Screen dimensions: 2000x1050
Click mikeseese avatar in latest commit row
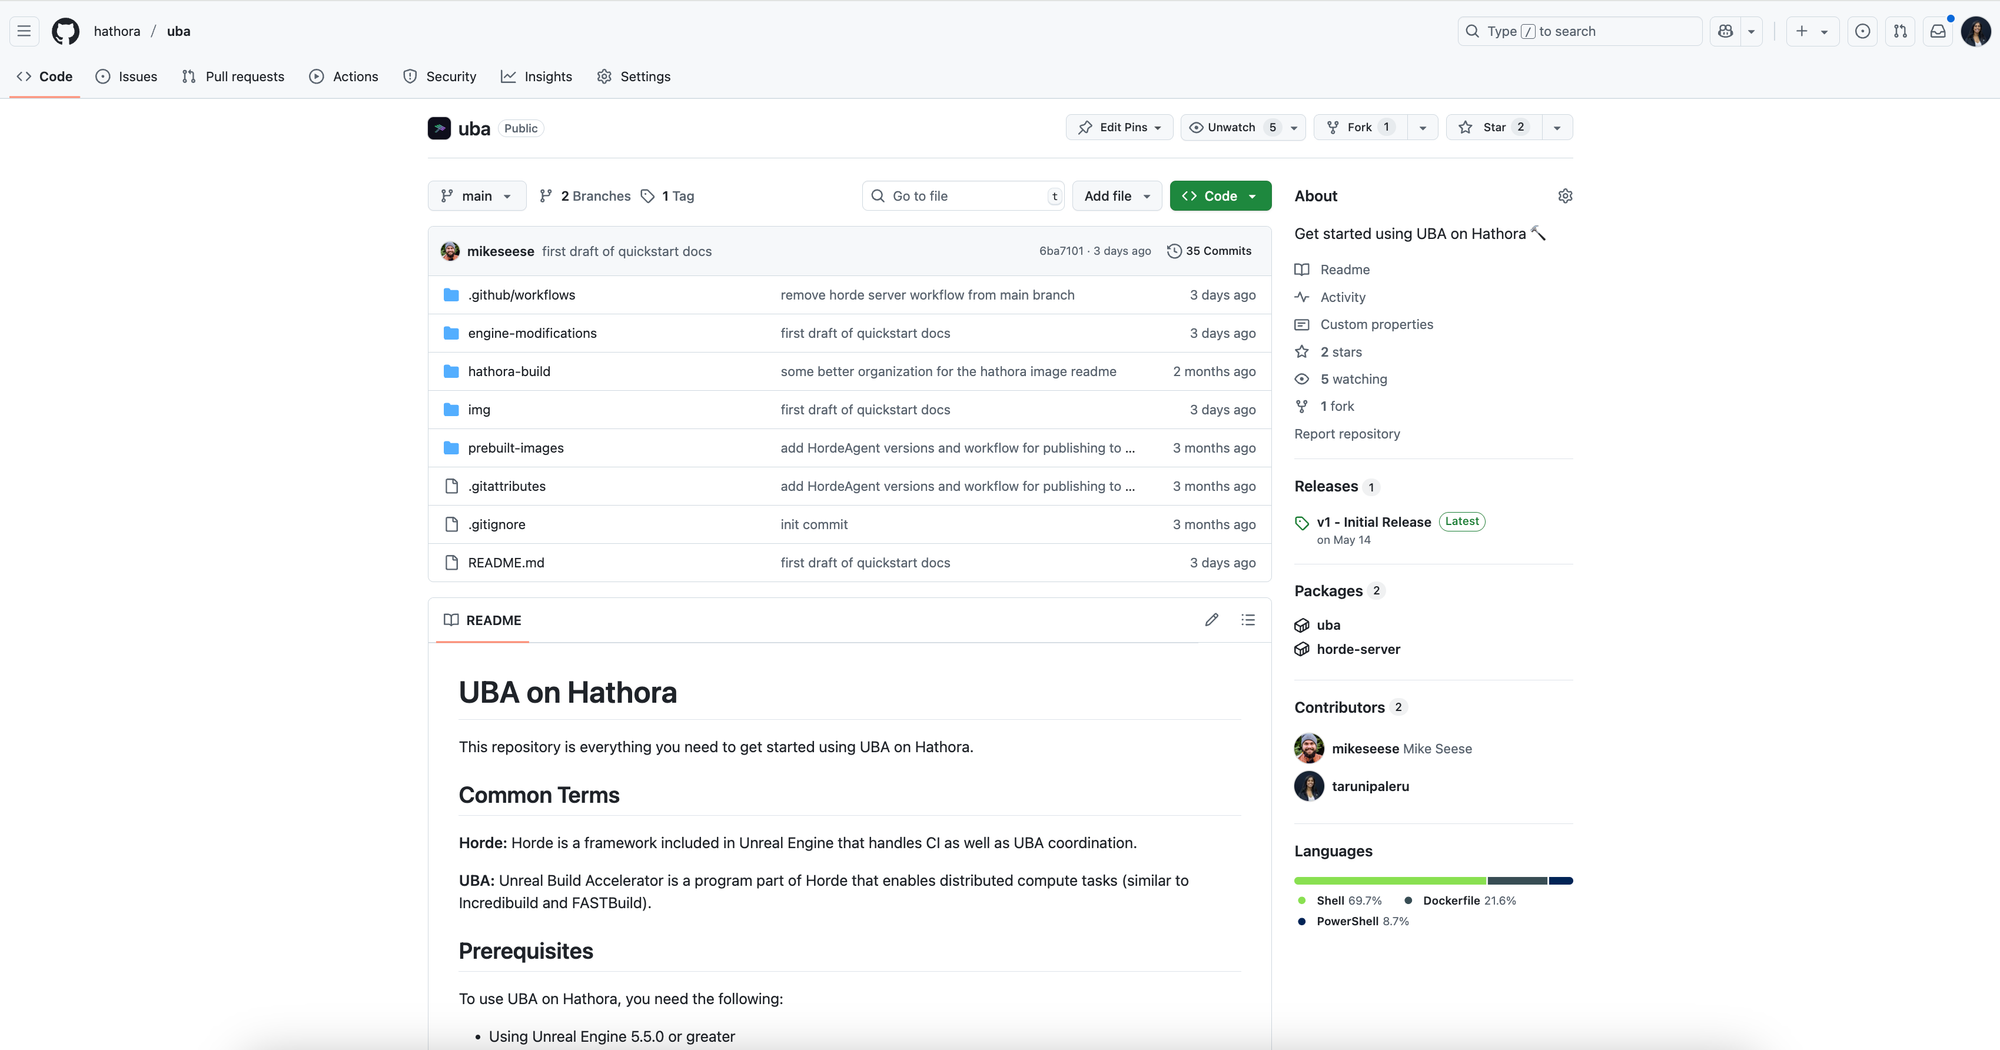[450, 251]
